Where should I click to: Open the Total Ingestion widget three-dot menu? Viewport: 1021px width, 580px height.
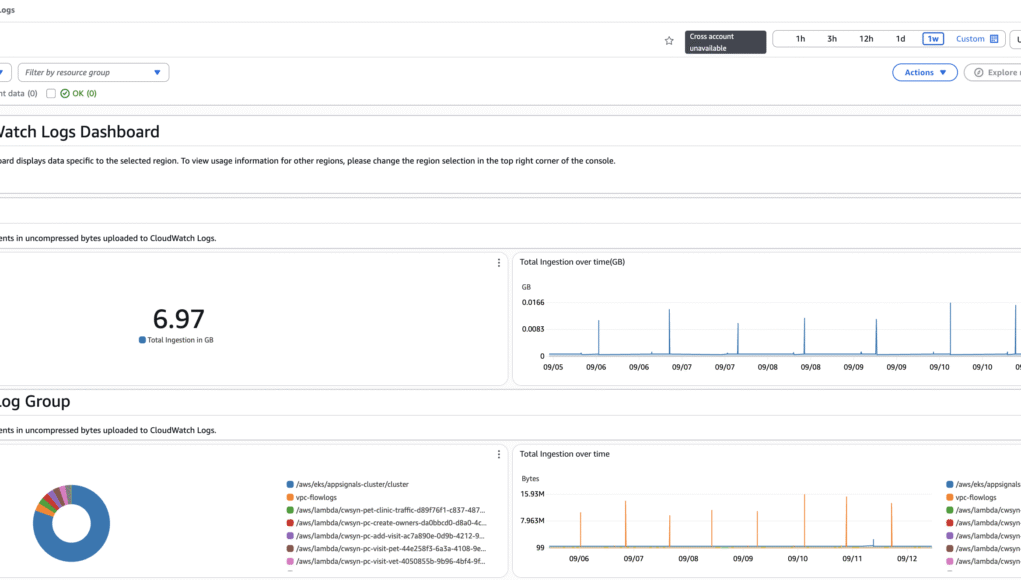point(499,263)
